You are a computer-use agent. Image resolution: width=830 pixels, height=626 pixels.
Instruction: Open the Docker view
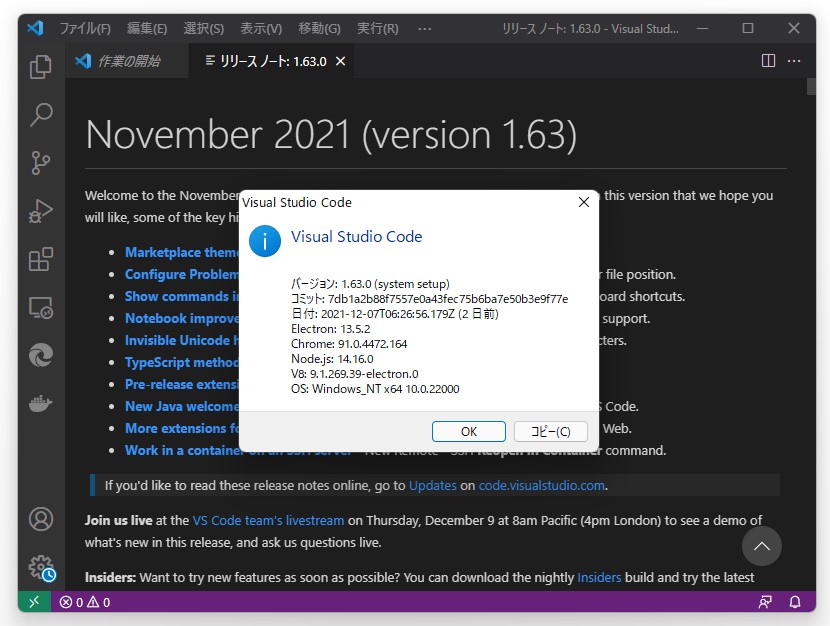pyautogui.click(x=40, y=403)
